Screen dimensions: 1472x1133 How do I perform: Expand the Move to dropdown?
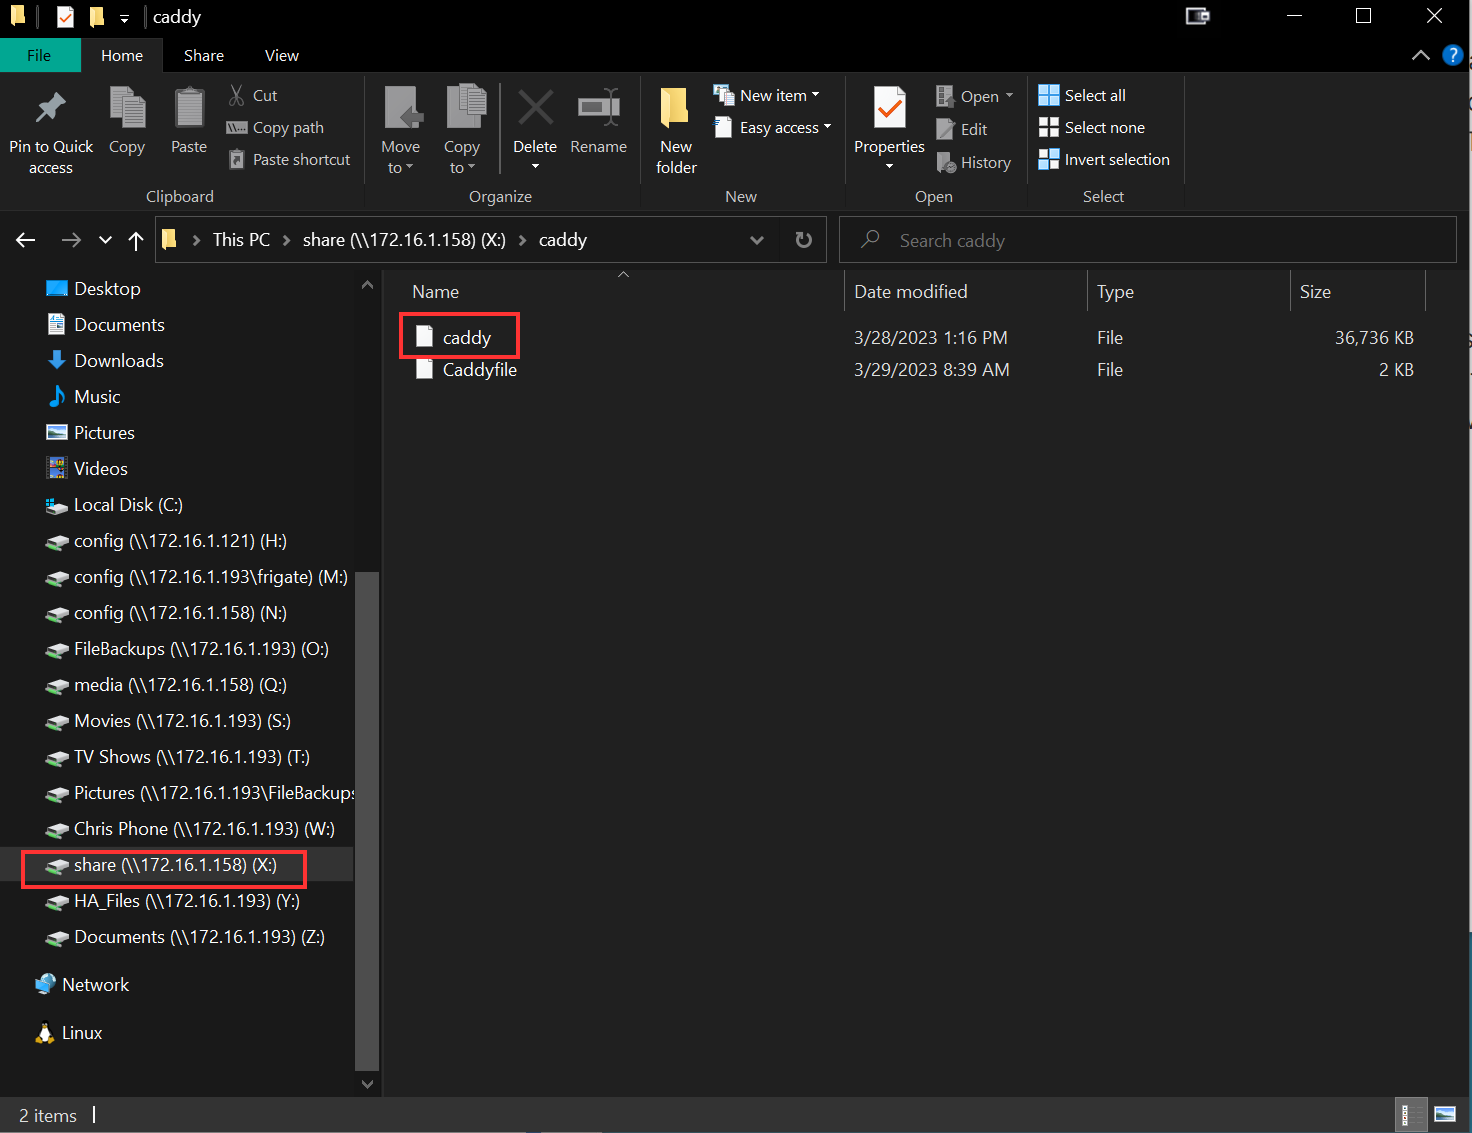click(x=400, y=157)
